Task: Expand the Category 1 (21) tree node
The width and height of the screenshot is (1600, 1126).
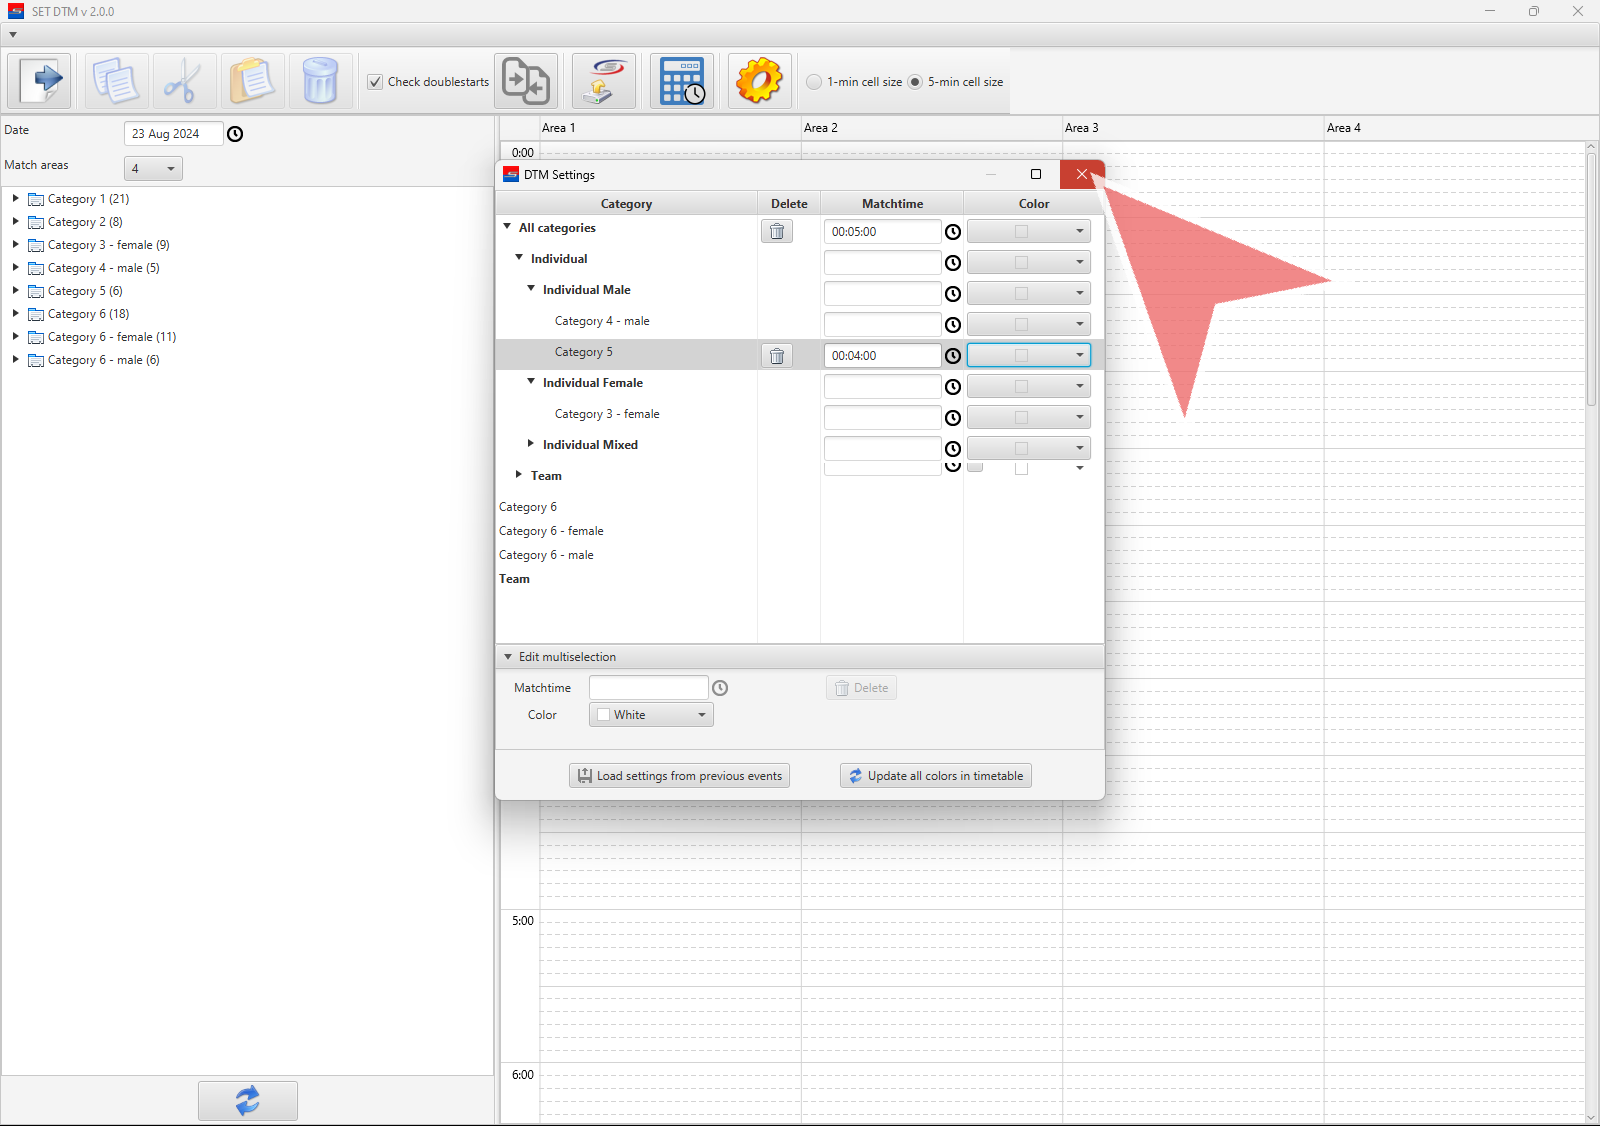Action: [x=15, y=199]
